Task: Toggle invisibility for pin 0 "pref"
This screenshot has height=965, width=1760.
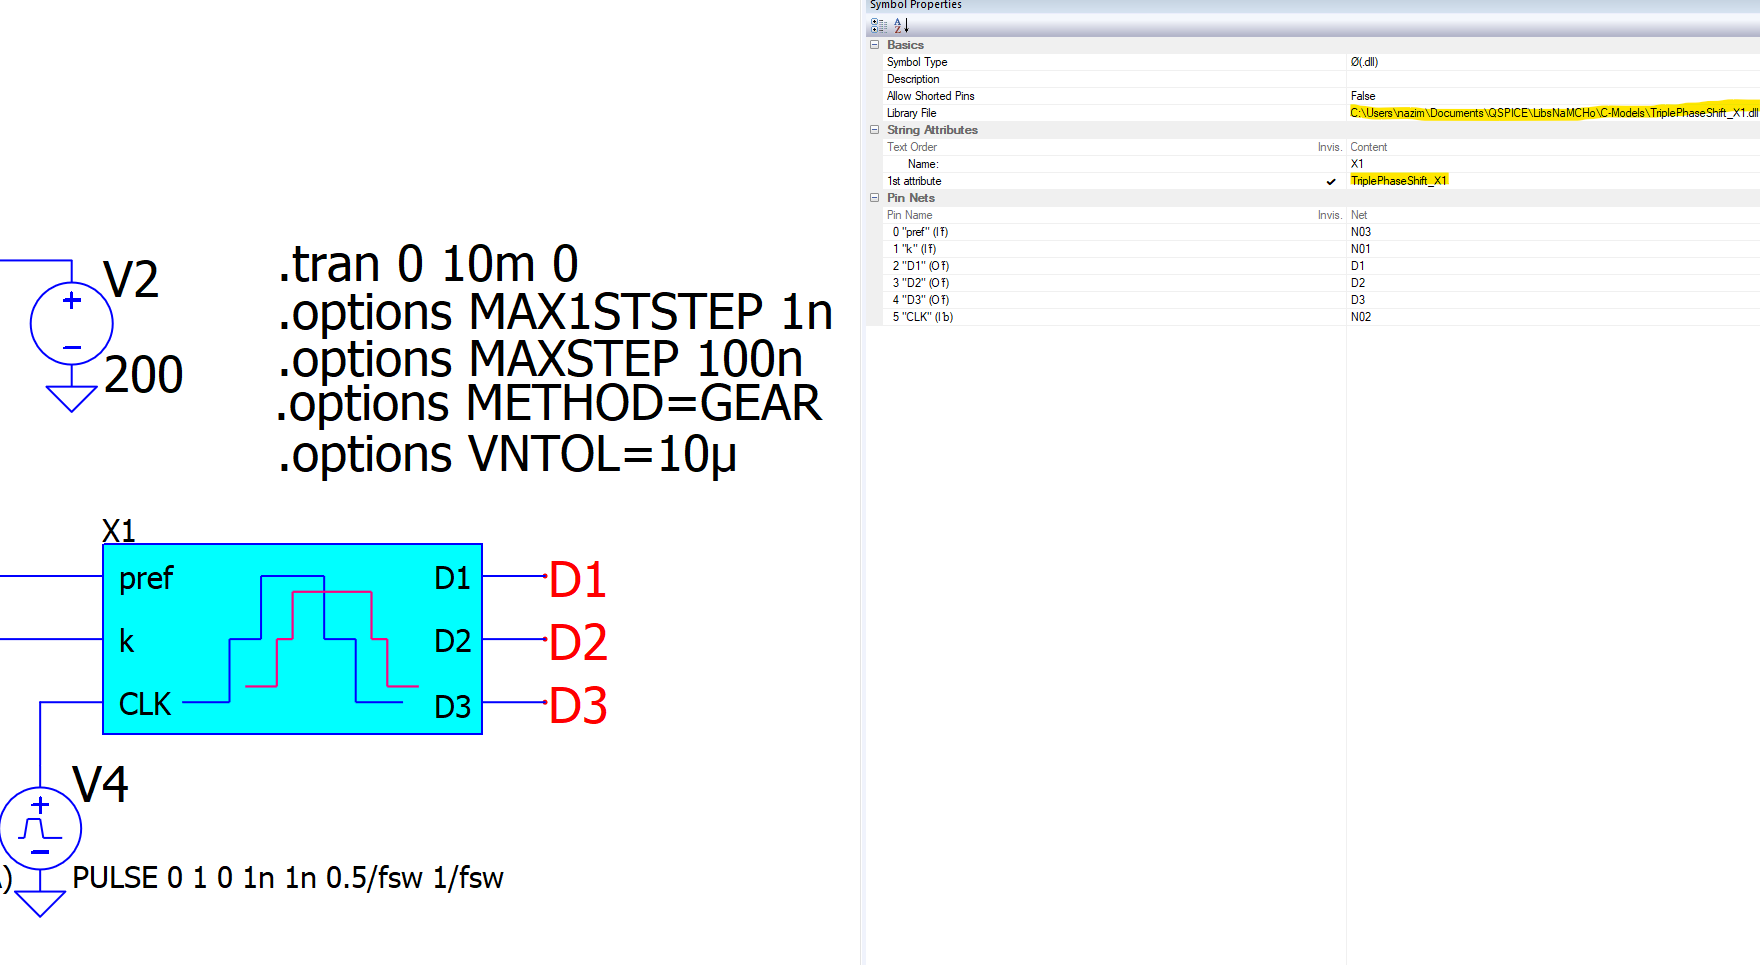Action: pos(1330,232)
